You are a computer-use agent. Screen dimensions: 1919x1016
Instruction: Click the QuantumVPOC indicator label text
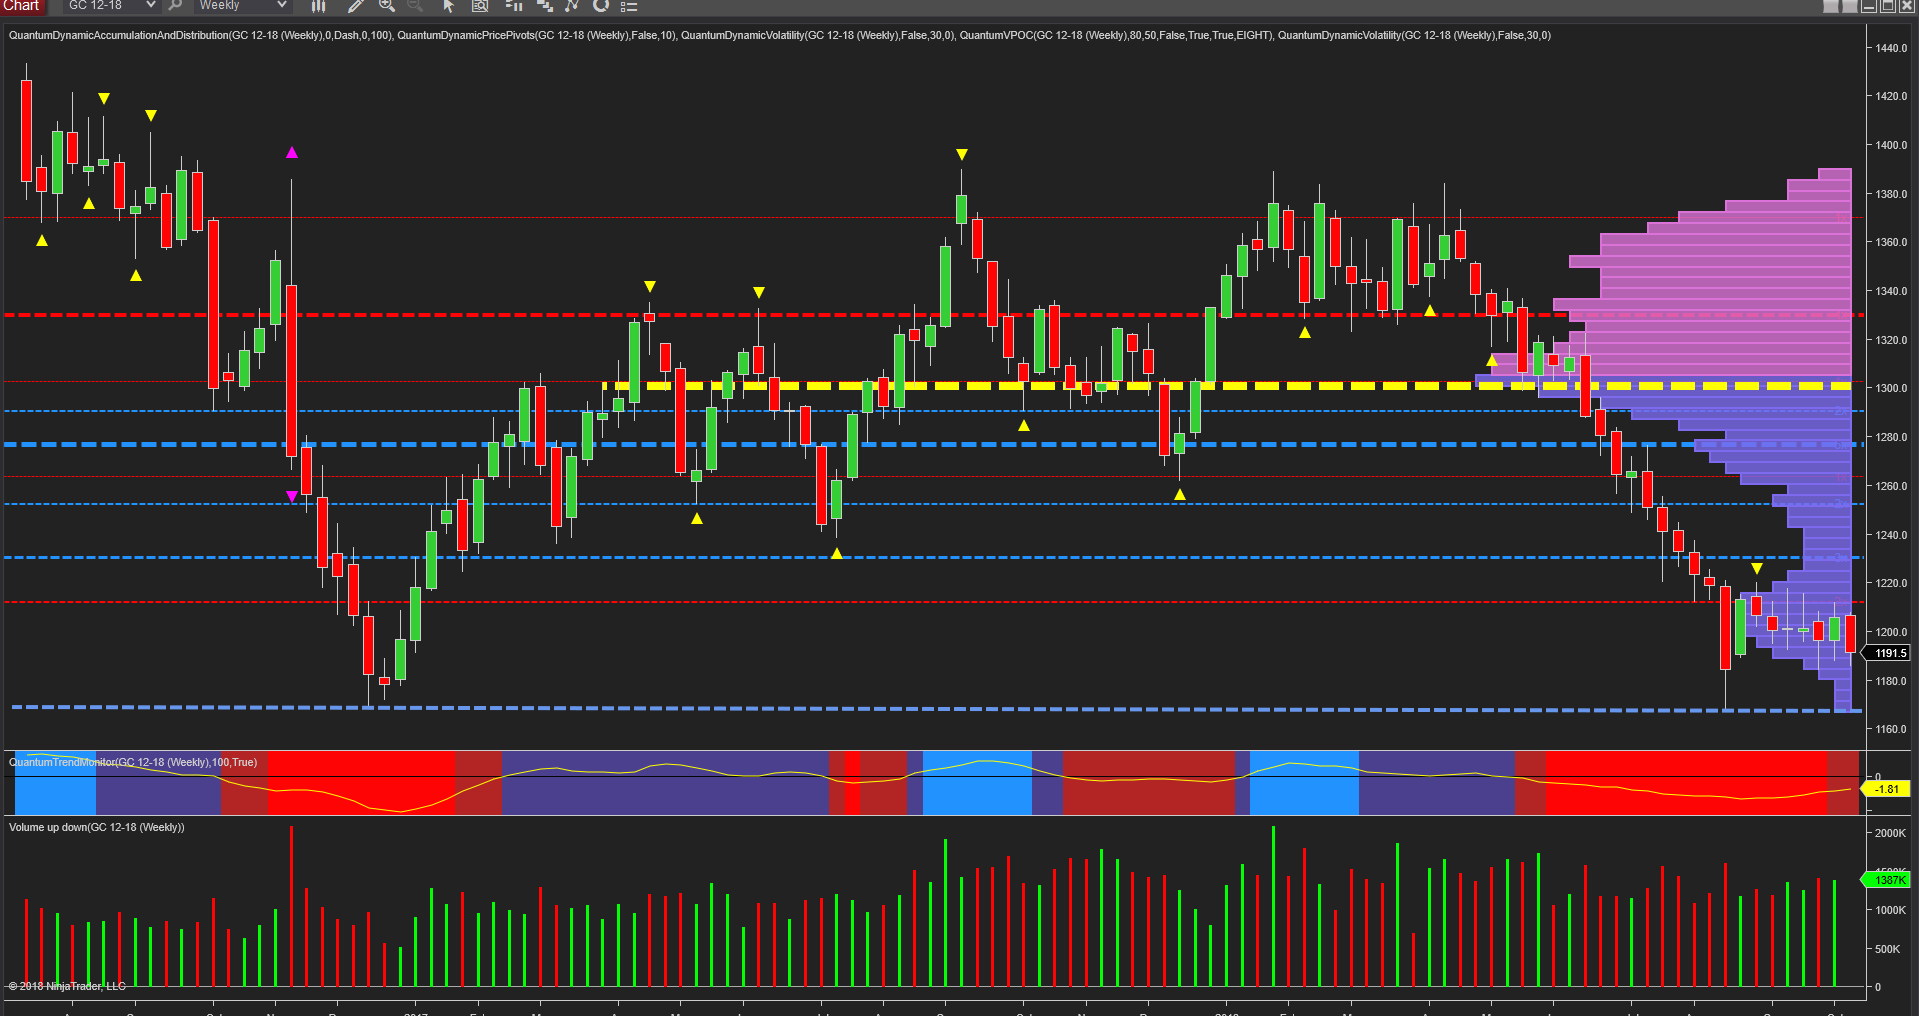point(1116,35)
